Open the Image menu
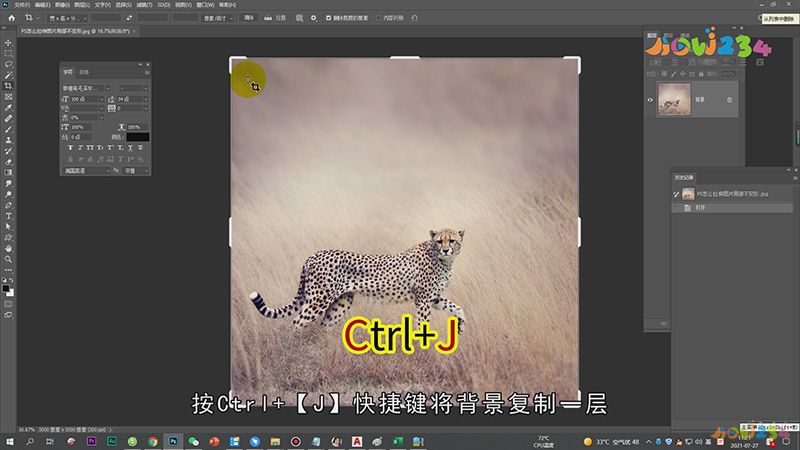Image resolution: width=800 pixels, height=450 pixels. [62, 5]
